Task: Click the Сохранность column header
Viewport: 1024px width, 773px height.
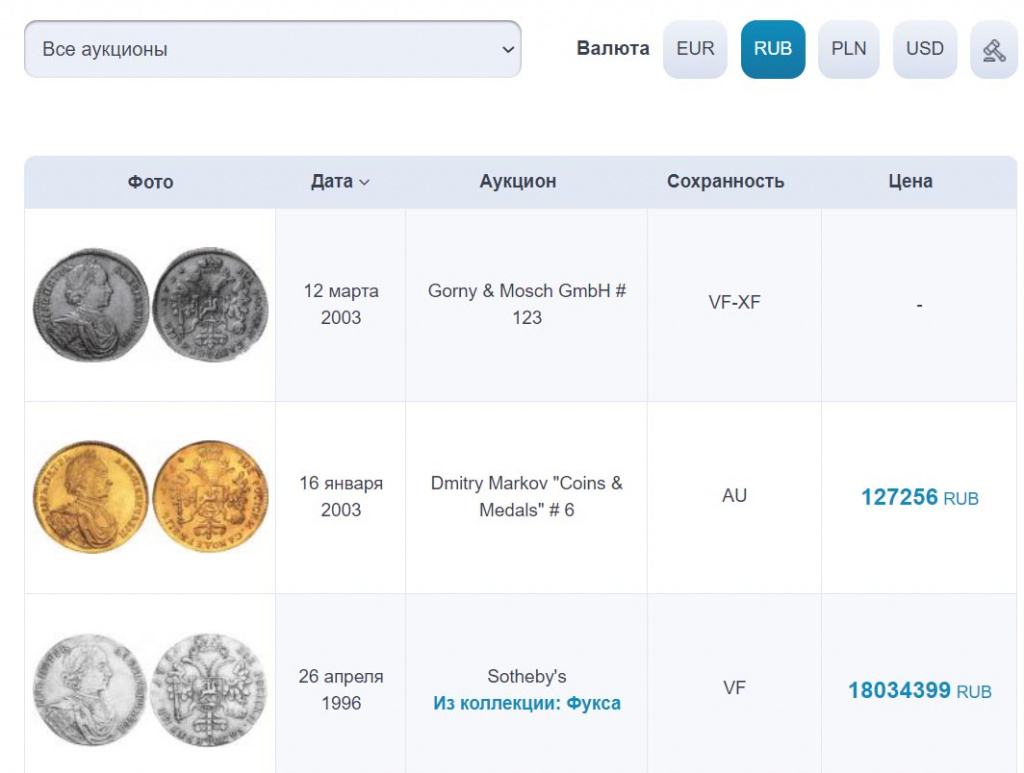Action: [x=725, y=182]
